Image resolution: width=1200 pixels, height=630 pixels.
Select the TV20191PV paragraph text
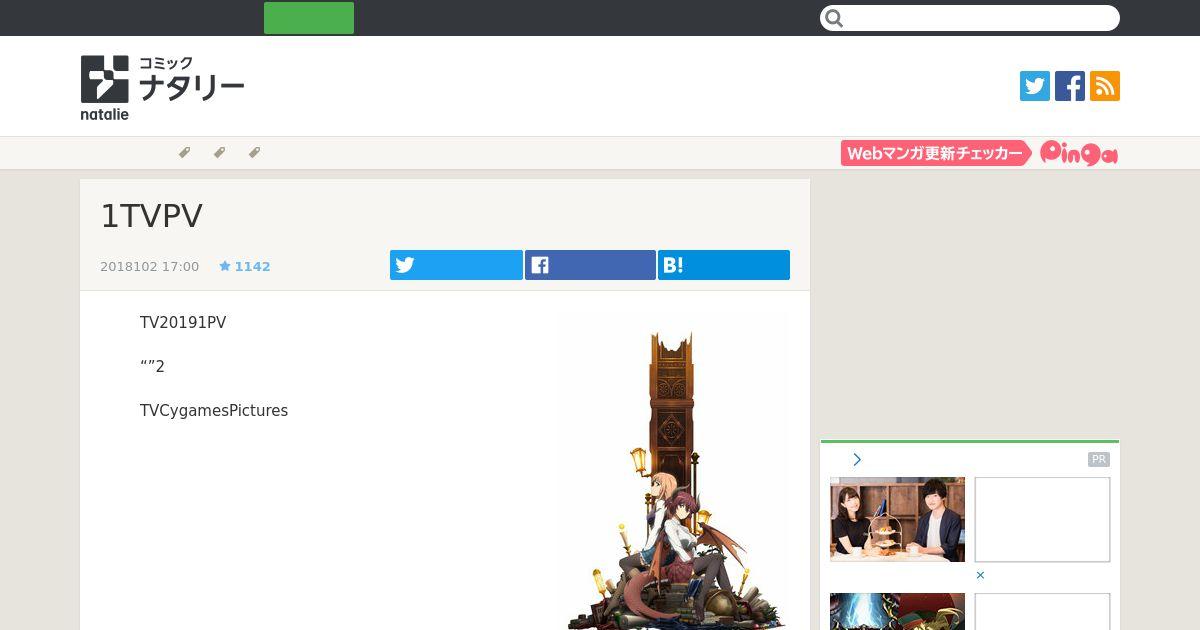(183, 323)
